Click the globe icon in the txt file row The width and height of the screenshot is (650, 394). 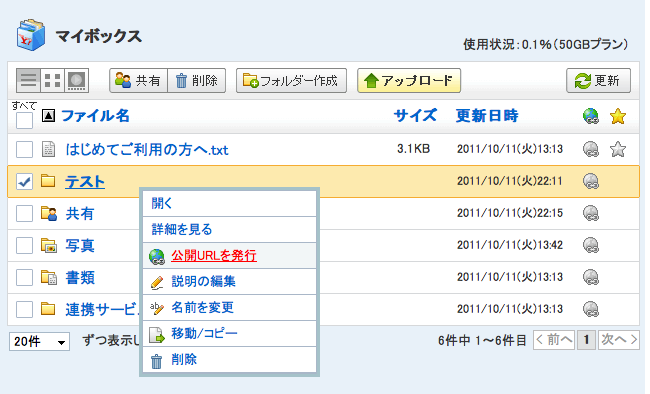pos(591,149)
